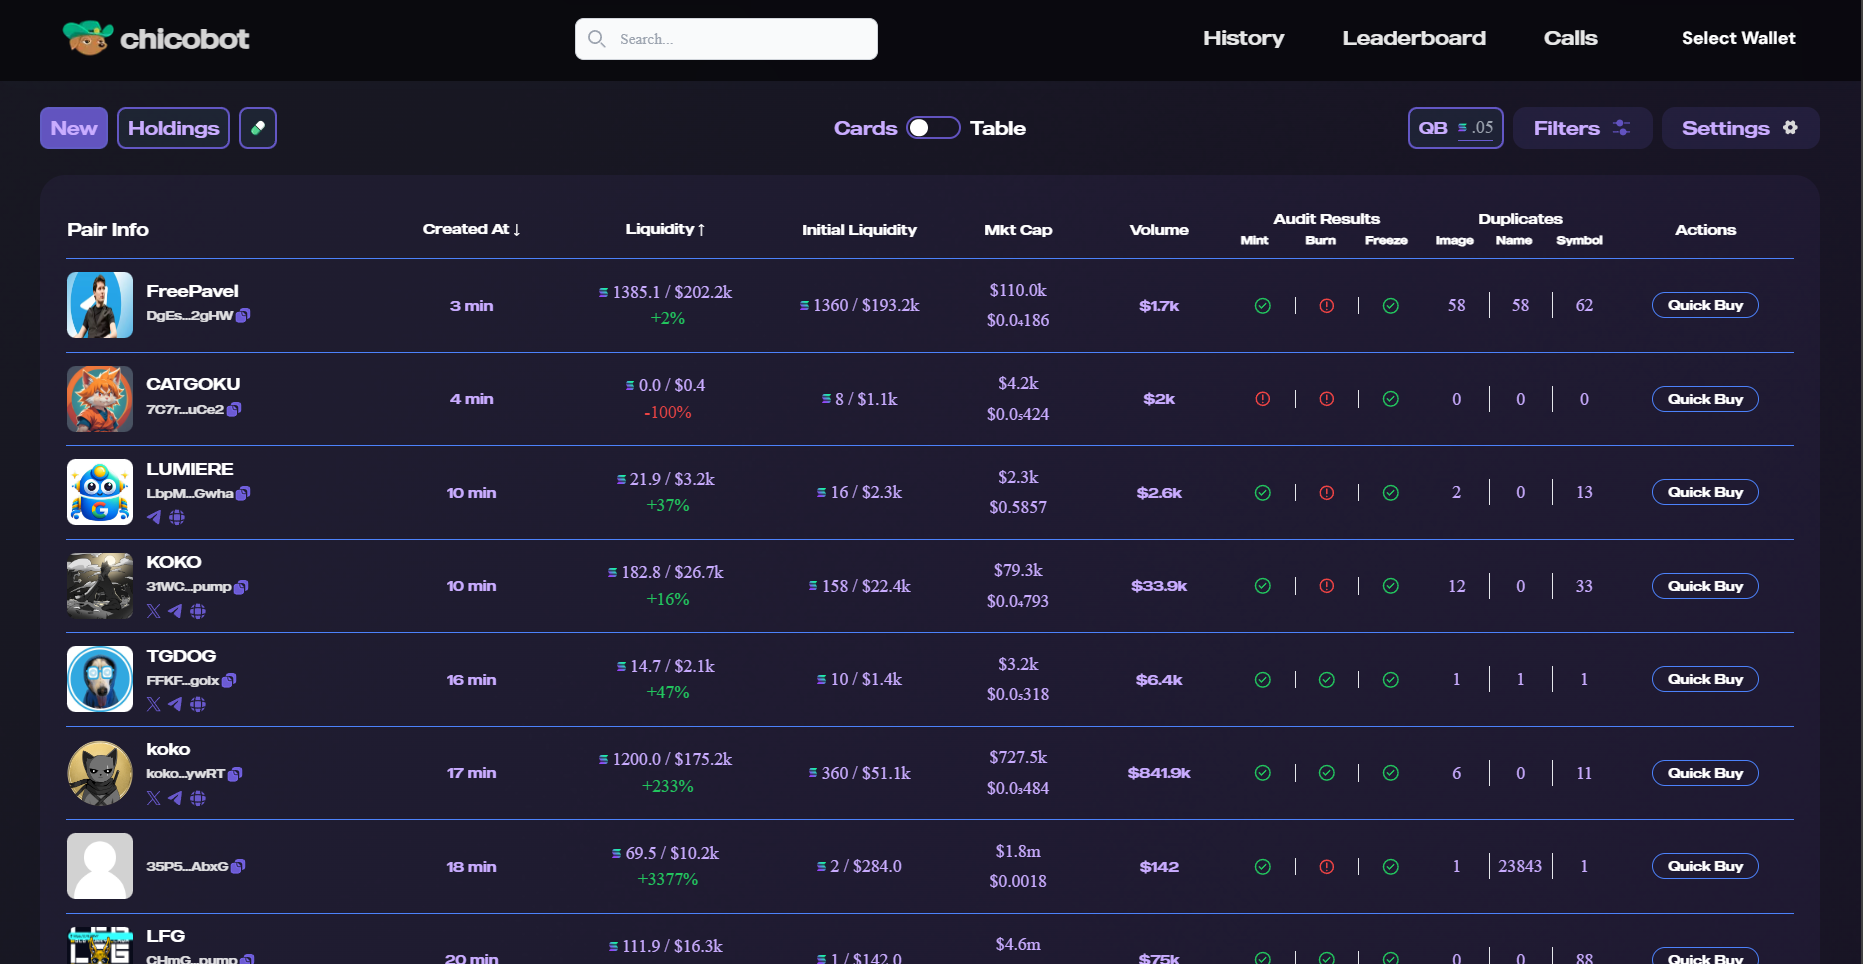
Task: Open LUMIERE's Telegram link icon
Action: click(154, 518)
